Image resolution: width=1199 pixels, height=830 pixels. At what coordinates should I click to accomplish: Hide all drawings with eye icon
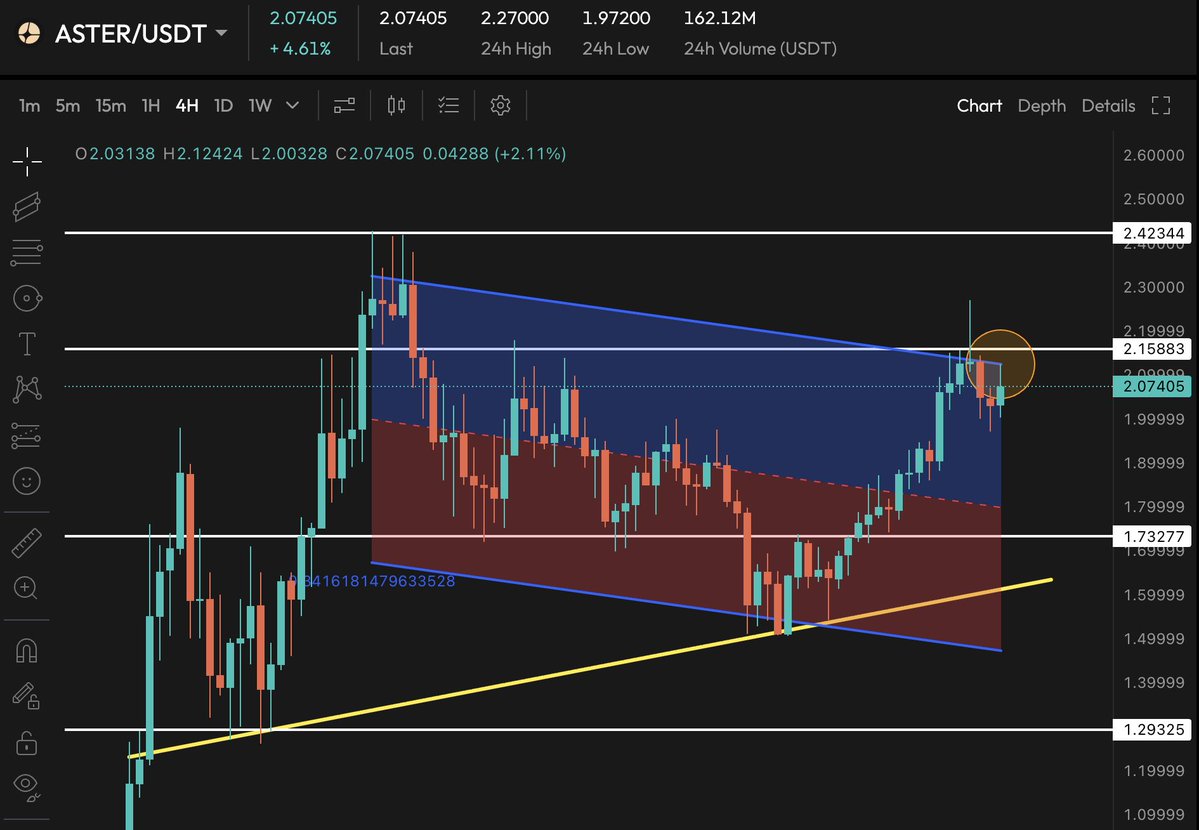tap(27, 786)
